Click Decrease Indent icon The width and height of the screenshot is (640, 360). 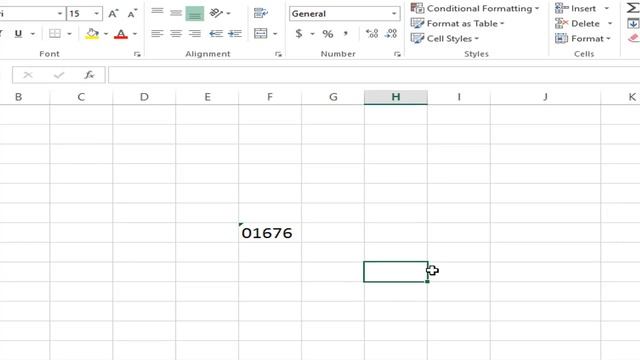click(216, 33)
